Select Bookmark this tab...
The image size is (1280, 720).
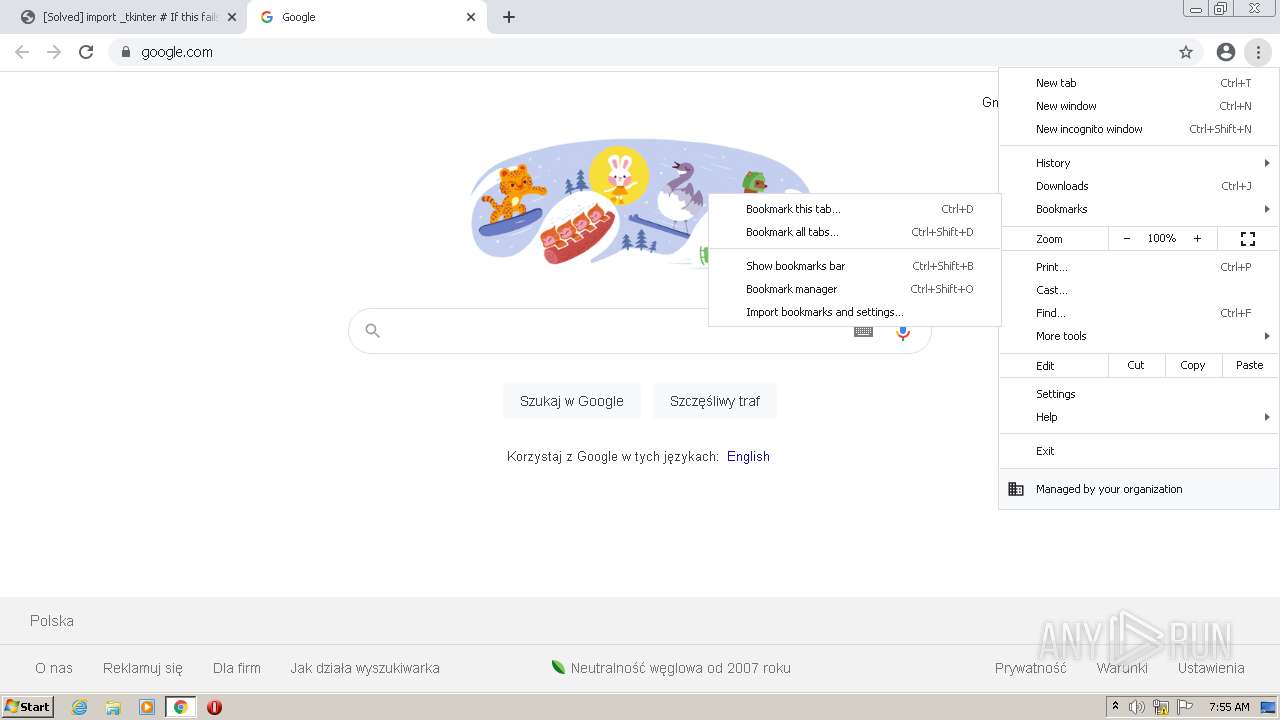(x=854, y=209)
